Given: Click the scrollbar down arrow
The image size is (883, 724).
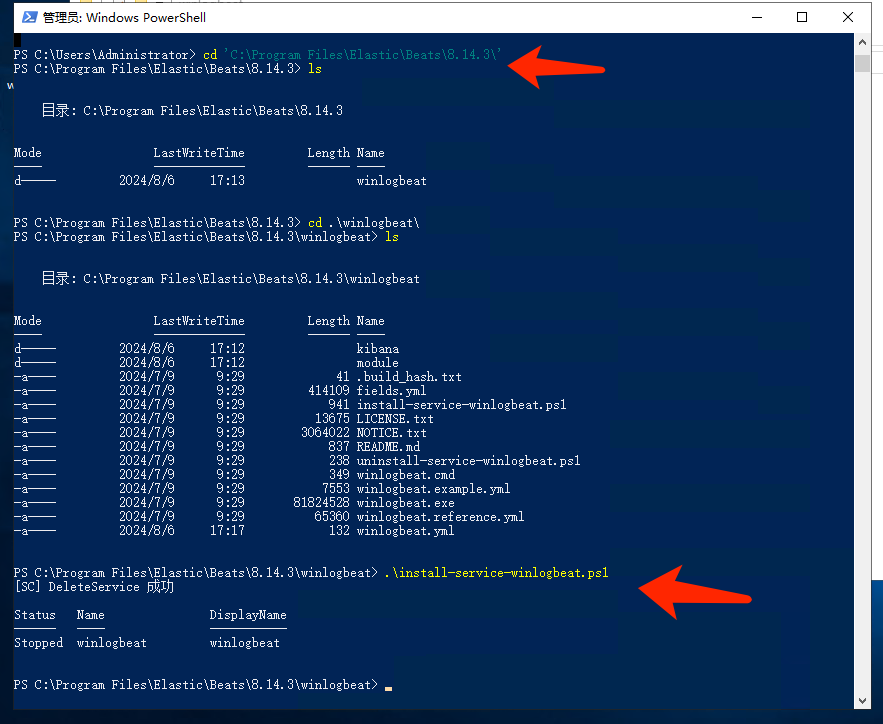Looking at the screenshot, I should click(862, 700).
